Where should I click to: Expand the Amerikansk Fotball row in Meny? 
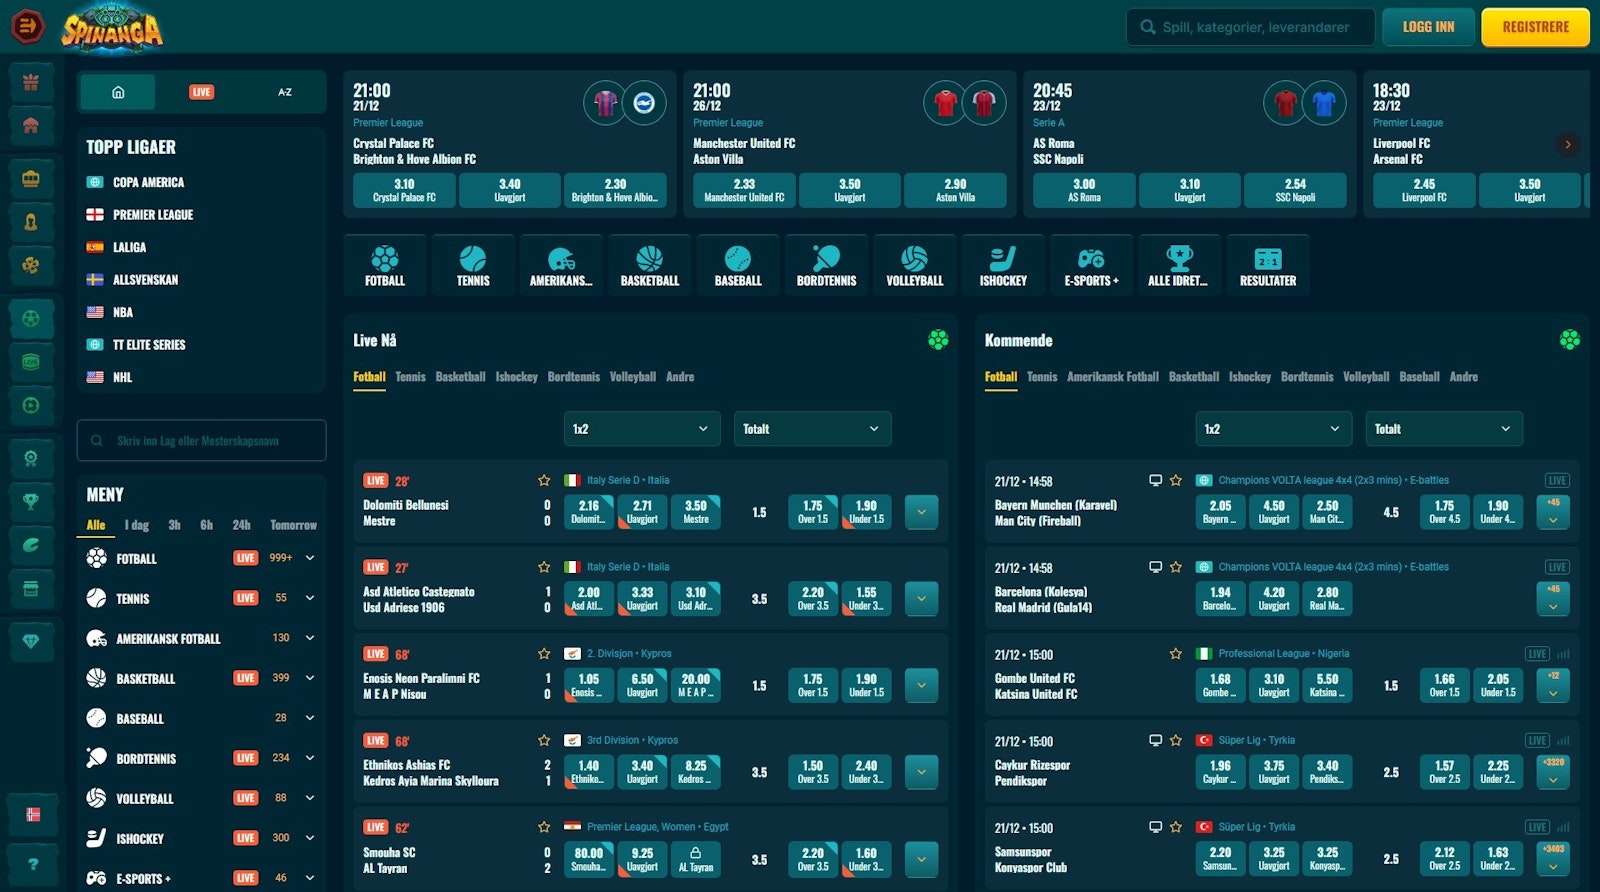pyautogui.click(x=310, y=638)
